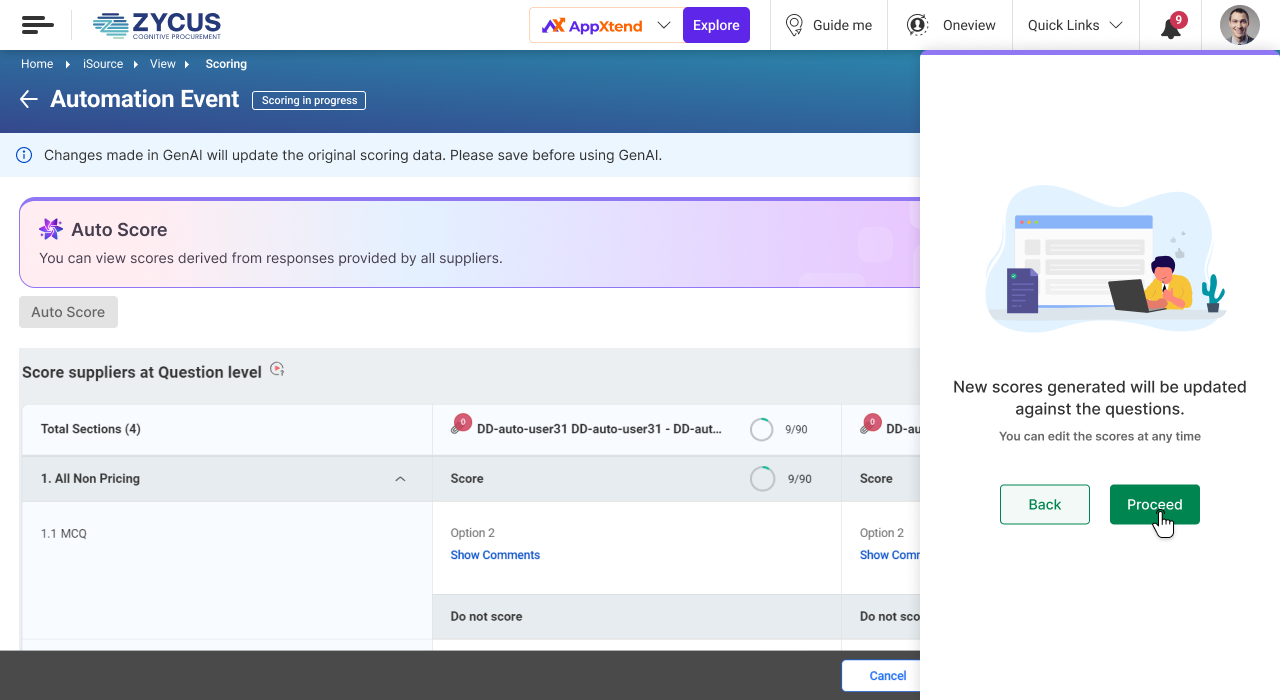Image resolution: width=1280 pixels, height=700 pixels.
Task: Click the Proceed button
Action: [1154, 504]
